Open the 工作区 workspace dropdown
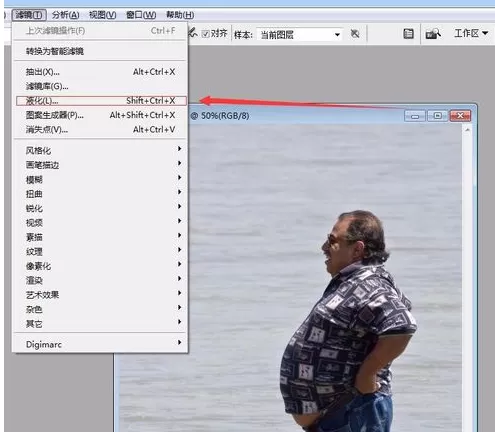495x432 pixels. (471, 33)
